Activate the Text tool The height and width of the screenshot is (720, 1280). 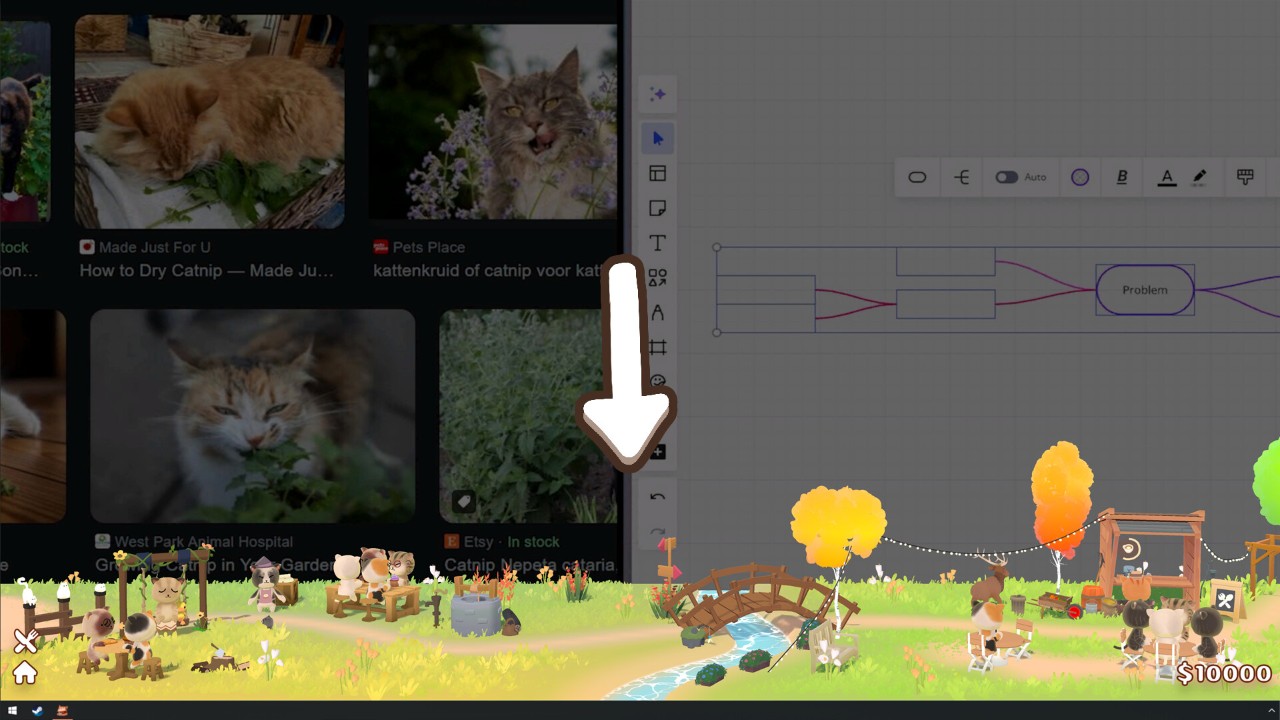657,243
